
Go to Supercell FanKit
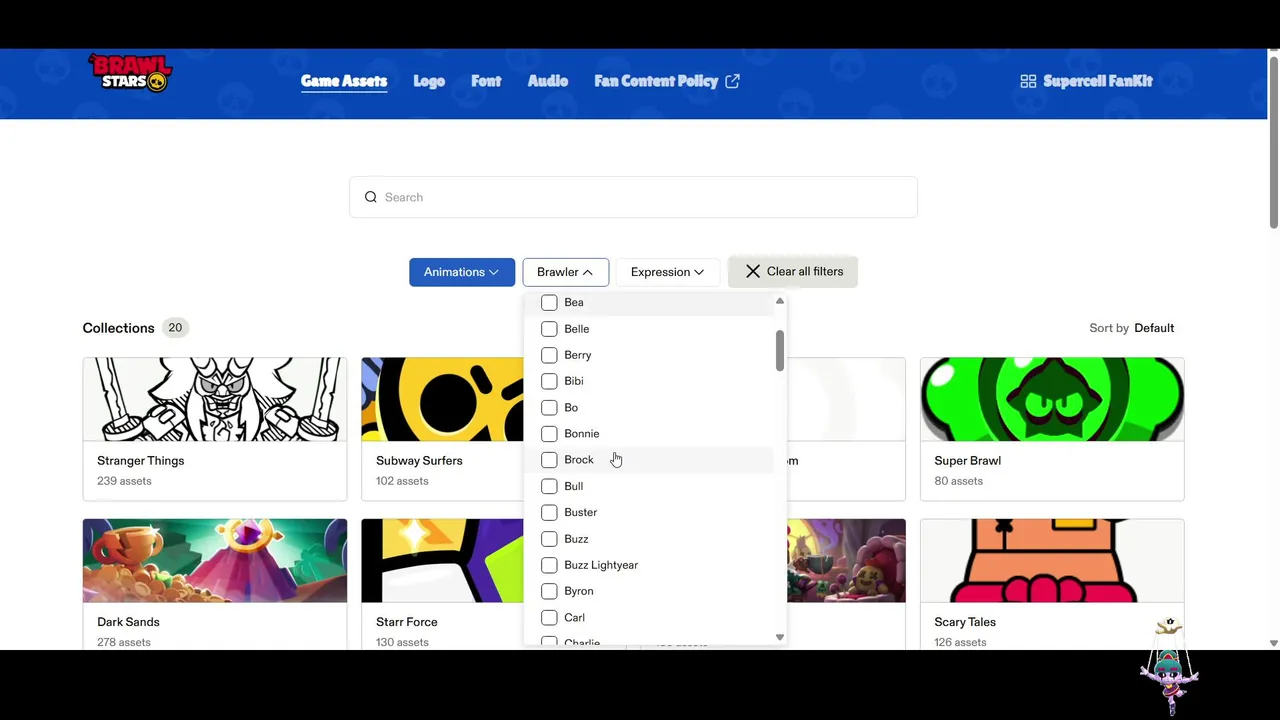(x=1086, y=81)
